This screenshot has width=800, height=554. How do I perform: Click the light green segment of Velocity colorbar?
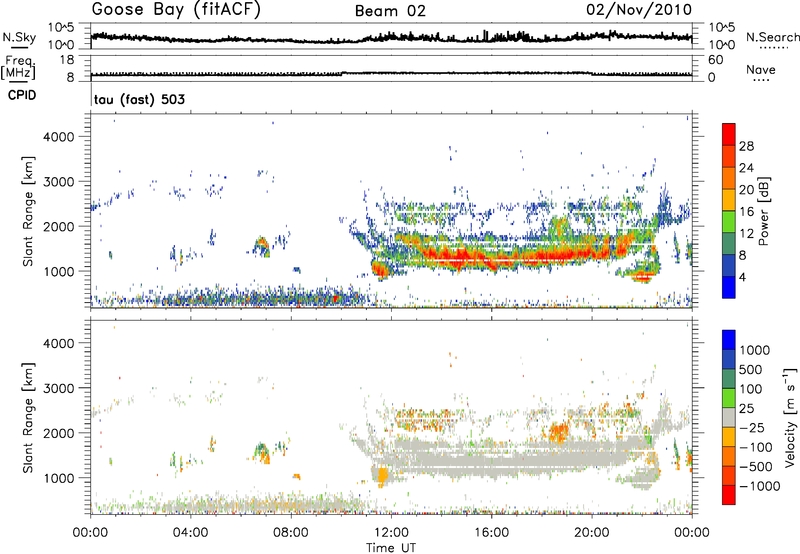click(x=729, y=398)
